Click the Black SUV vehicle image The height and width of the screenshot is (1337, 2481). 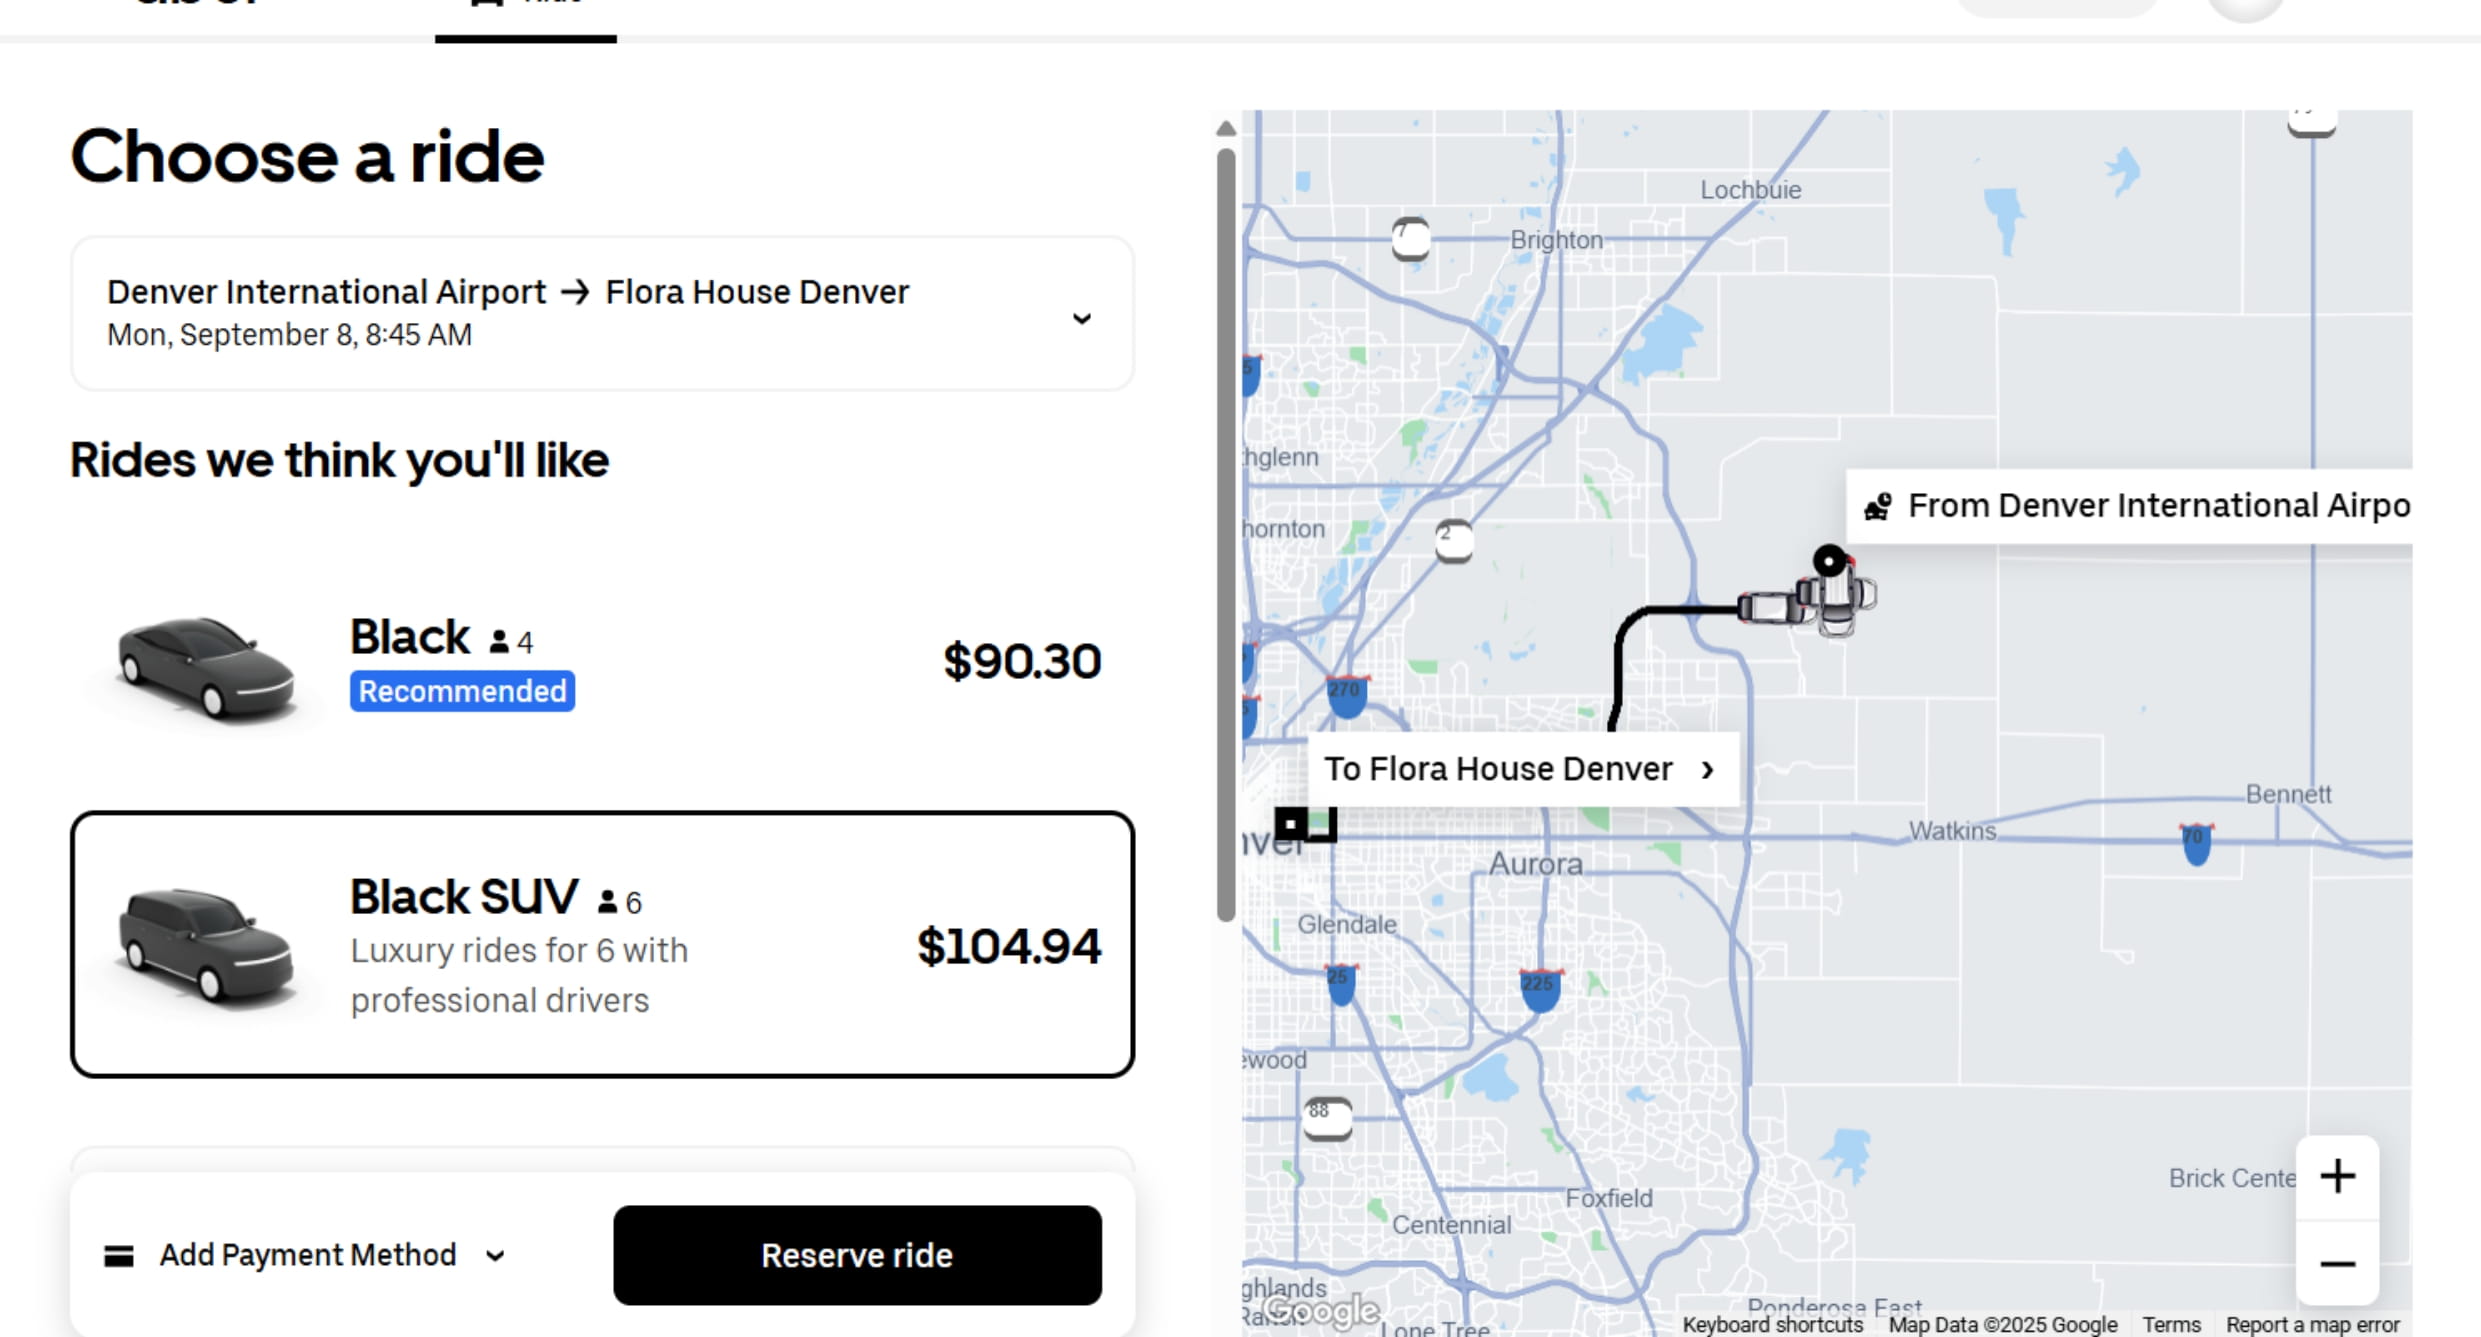coord(205,944)
